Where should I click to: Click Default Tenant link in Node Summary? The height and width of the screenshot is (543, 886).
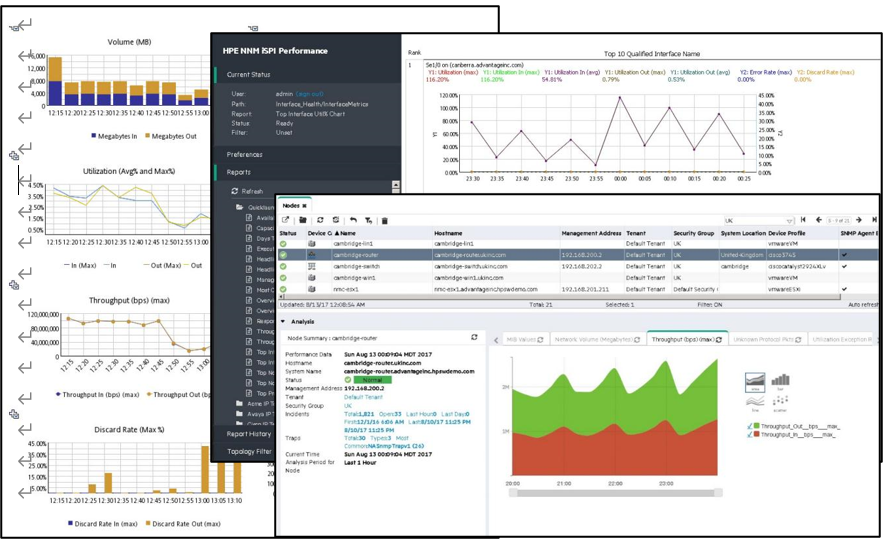362,397
